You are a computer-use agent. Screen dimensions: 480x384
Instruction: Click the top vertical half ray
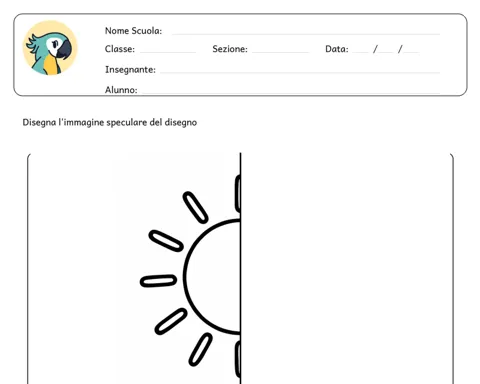238,194
